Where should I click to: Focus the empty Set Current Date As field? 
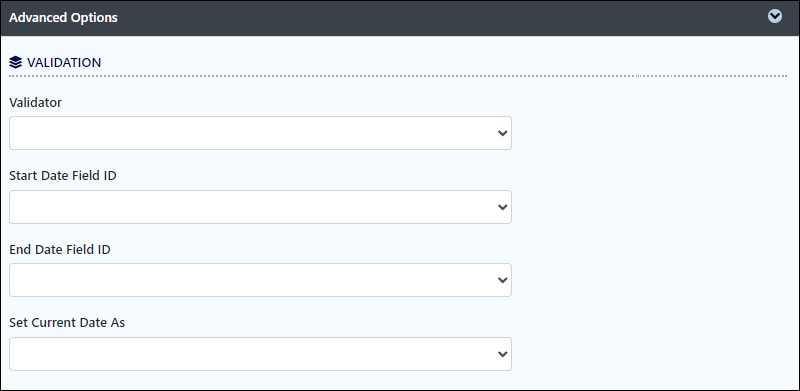[253, 354]
